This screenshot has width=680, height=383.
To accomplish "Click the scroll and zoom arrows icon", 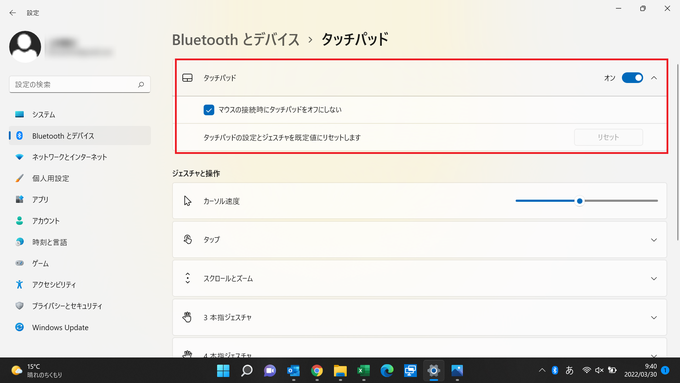I will point(187,278).
